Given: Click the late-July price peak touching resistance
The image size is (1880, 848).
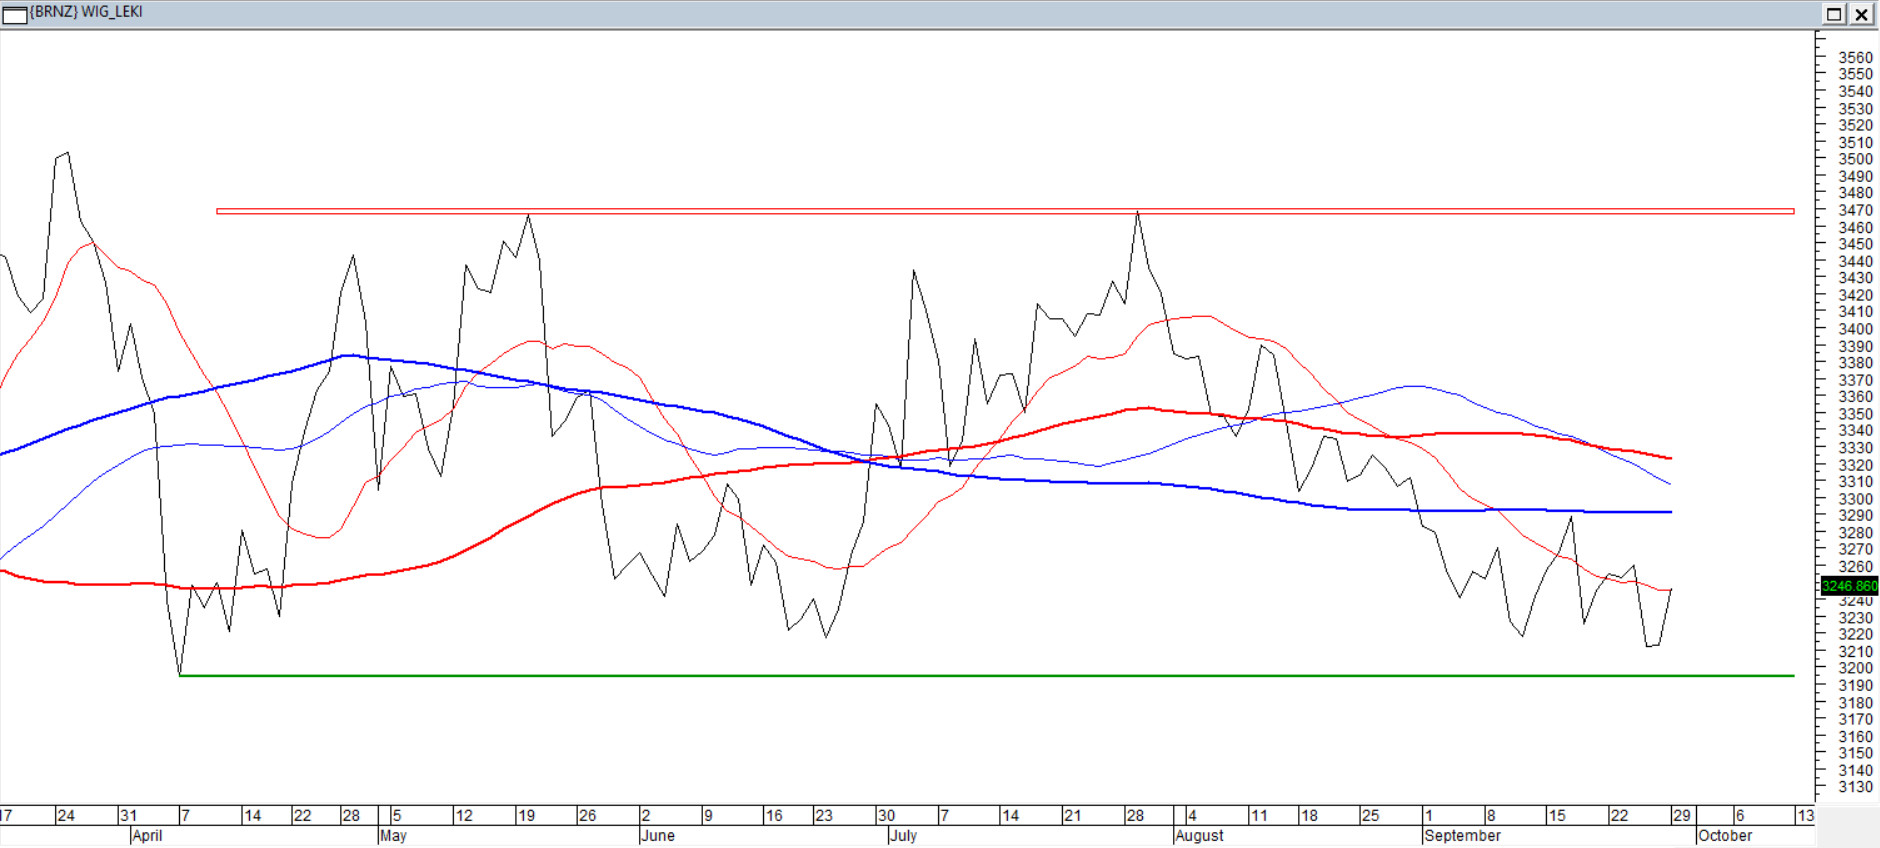Looking at the screenshot, I should click(1137, 213).
